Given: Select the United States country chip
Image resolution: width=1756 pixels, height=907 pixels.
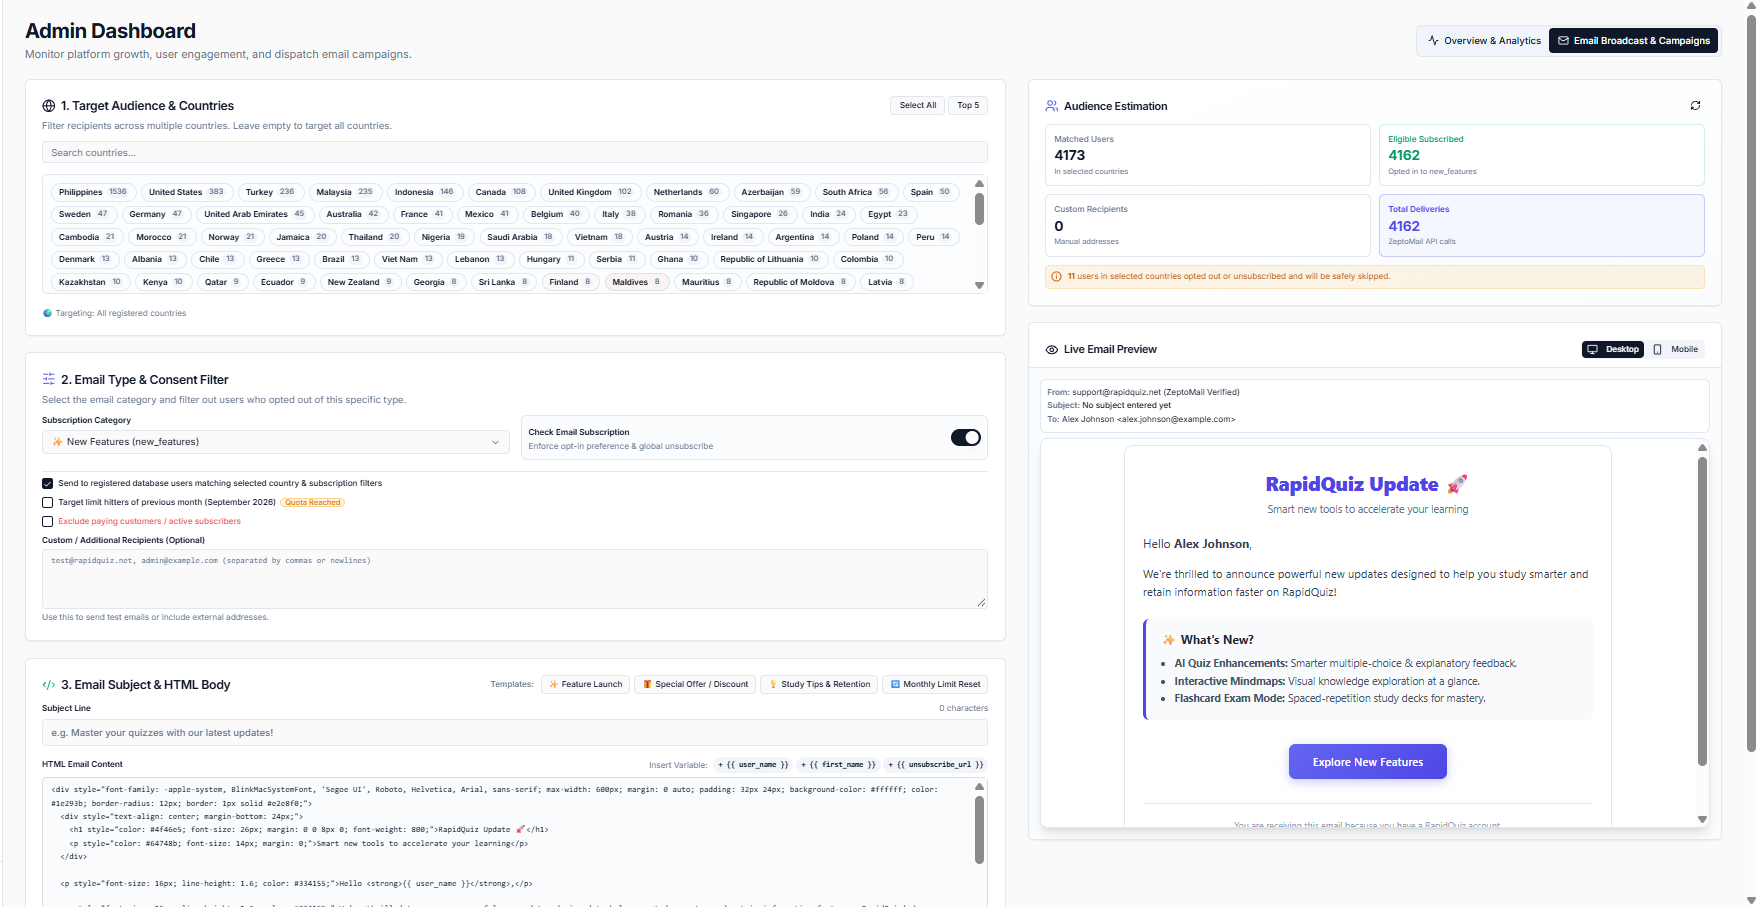Looking at the screenshot, I should point(186,192).
